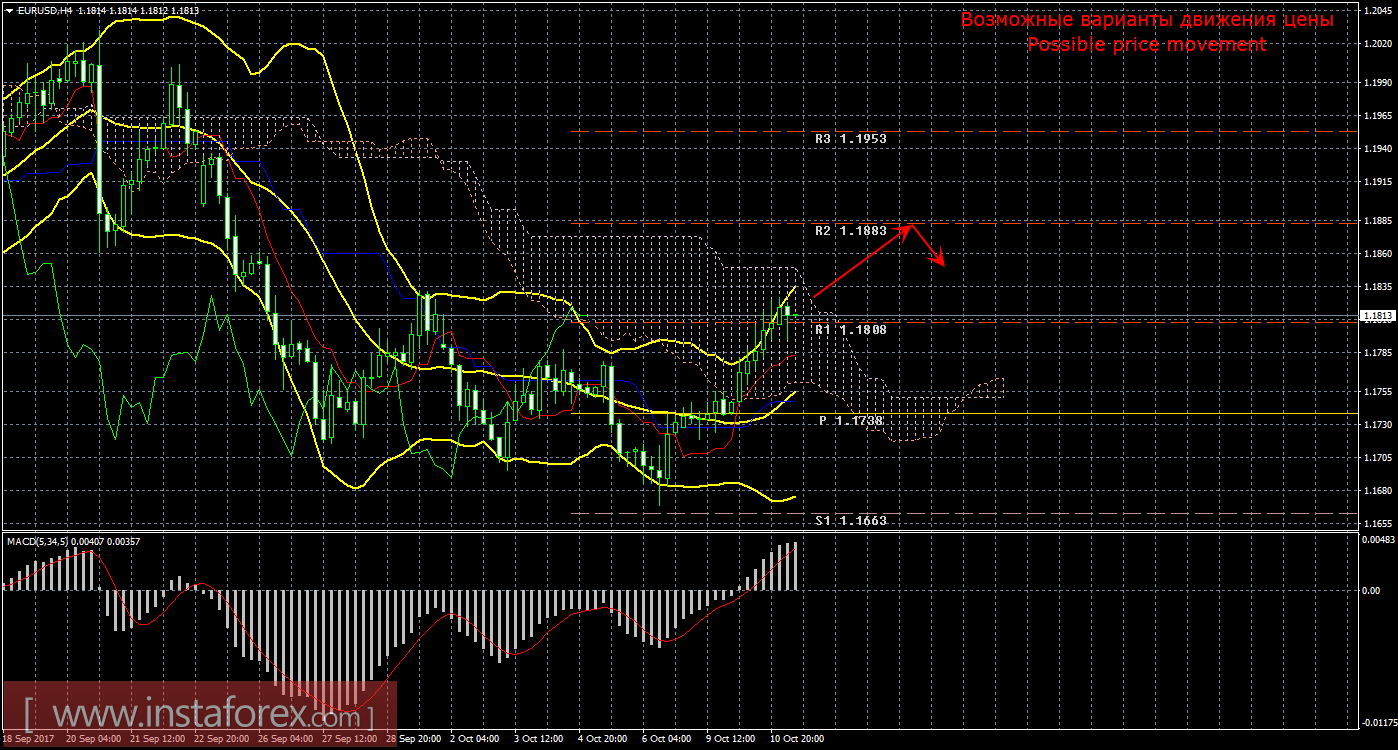Click price scale value 1.1915
This screenshot has width=1398, height=750.
[x=1378, y=182]
